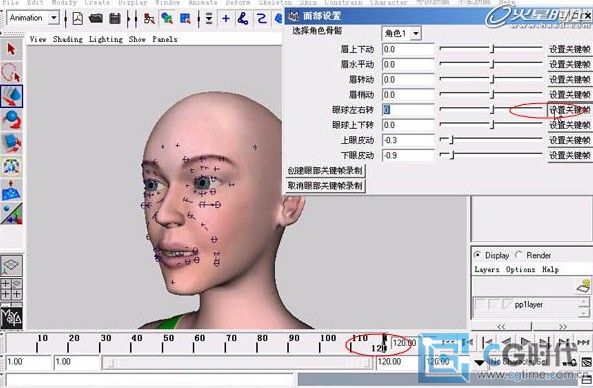Open the Show panel menu

click(137, 39)
